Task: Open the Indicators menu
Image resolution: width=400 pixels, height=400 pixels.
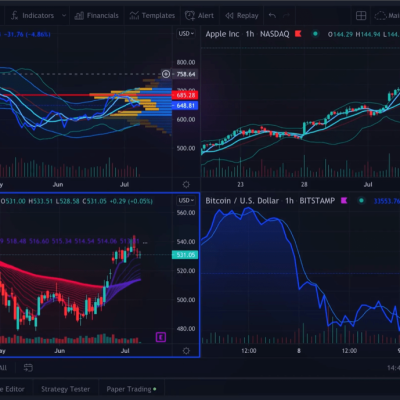Action: (32, 15)
